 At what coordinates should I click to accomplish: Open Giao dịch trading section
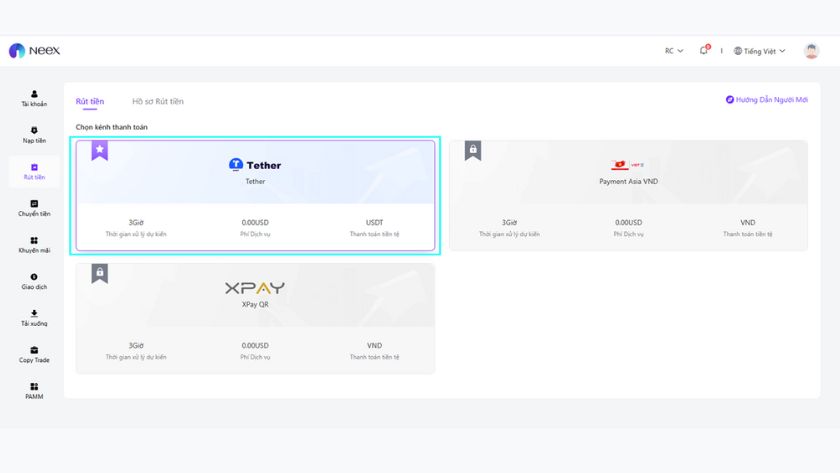[34, 281]
